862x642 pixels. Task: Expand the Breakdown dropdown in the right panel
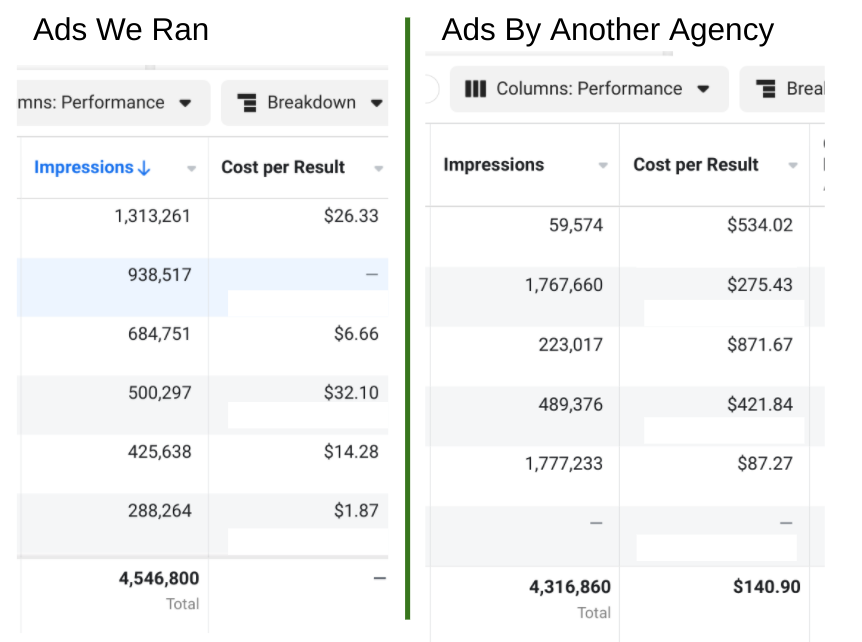point(800,89)
